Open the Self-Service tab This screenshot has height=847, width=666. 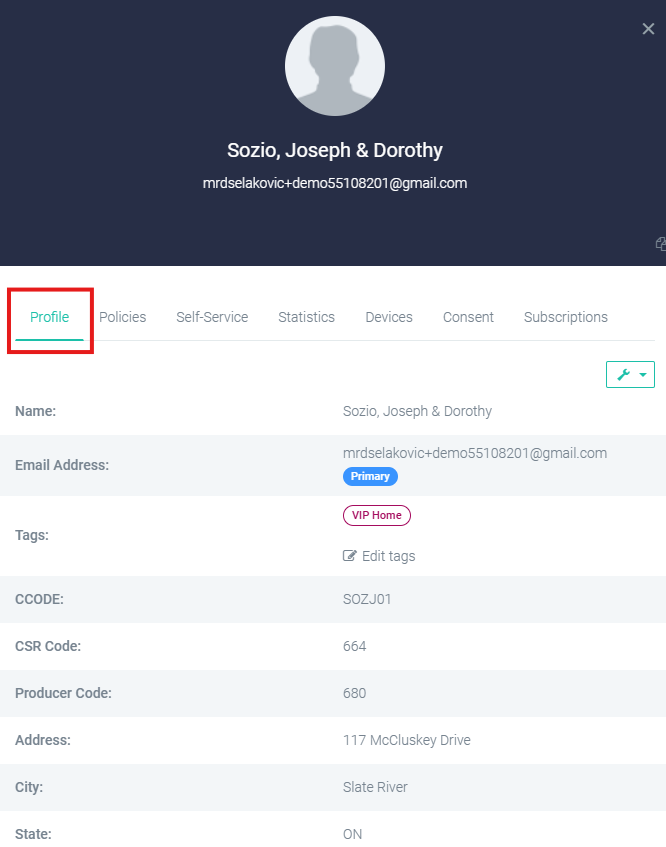(212, 317)
